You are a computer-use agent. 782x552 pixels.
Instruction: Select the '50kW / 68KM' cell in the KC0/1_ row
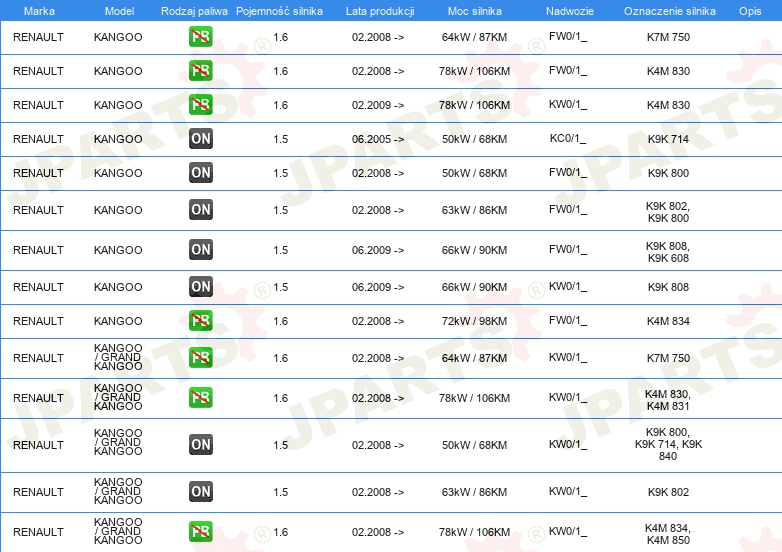pos(474,139)
